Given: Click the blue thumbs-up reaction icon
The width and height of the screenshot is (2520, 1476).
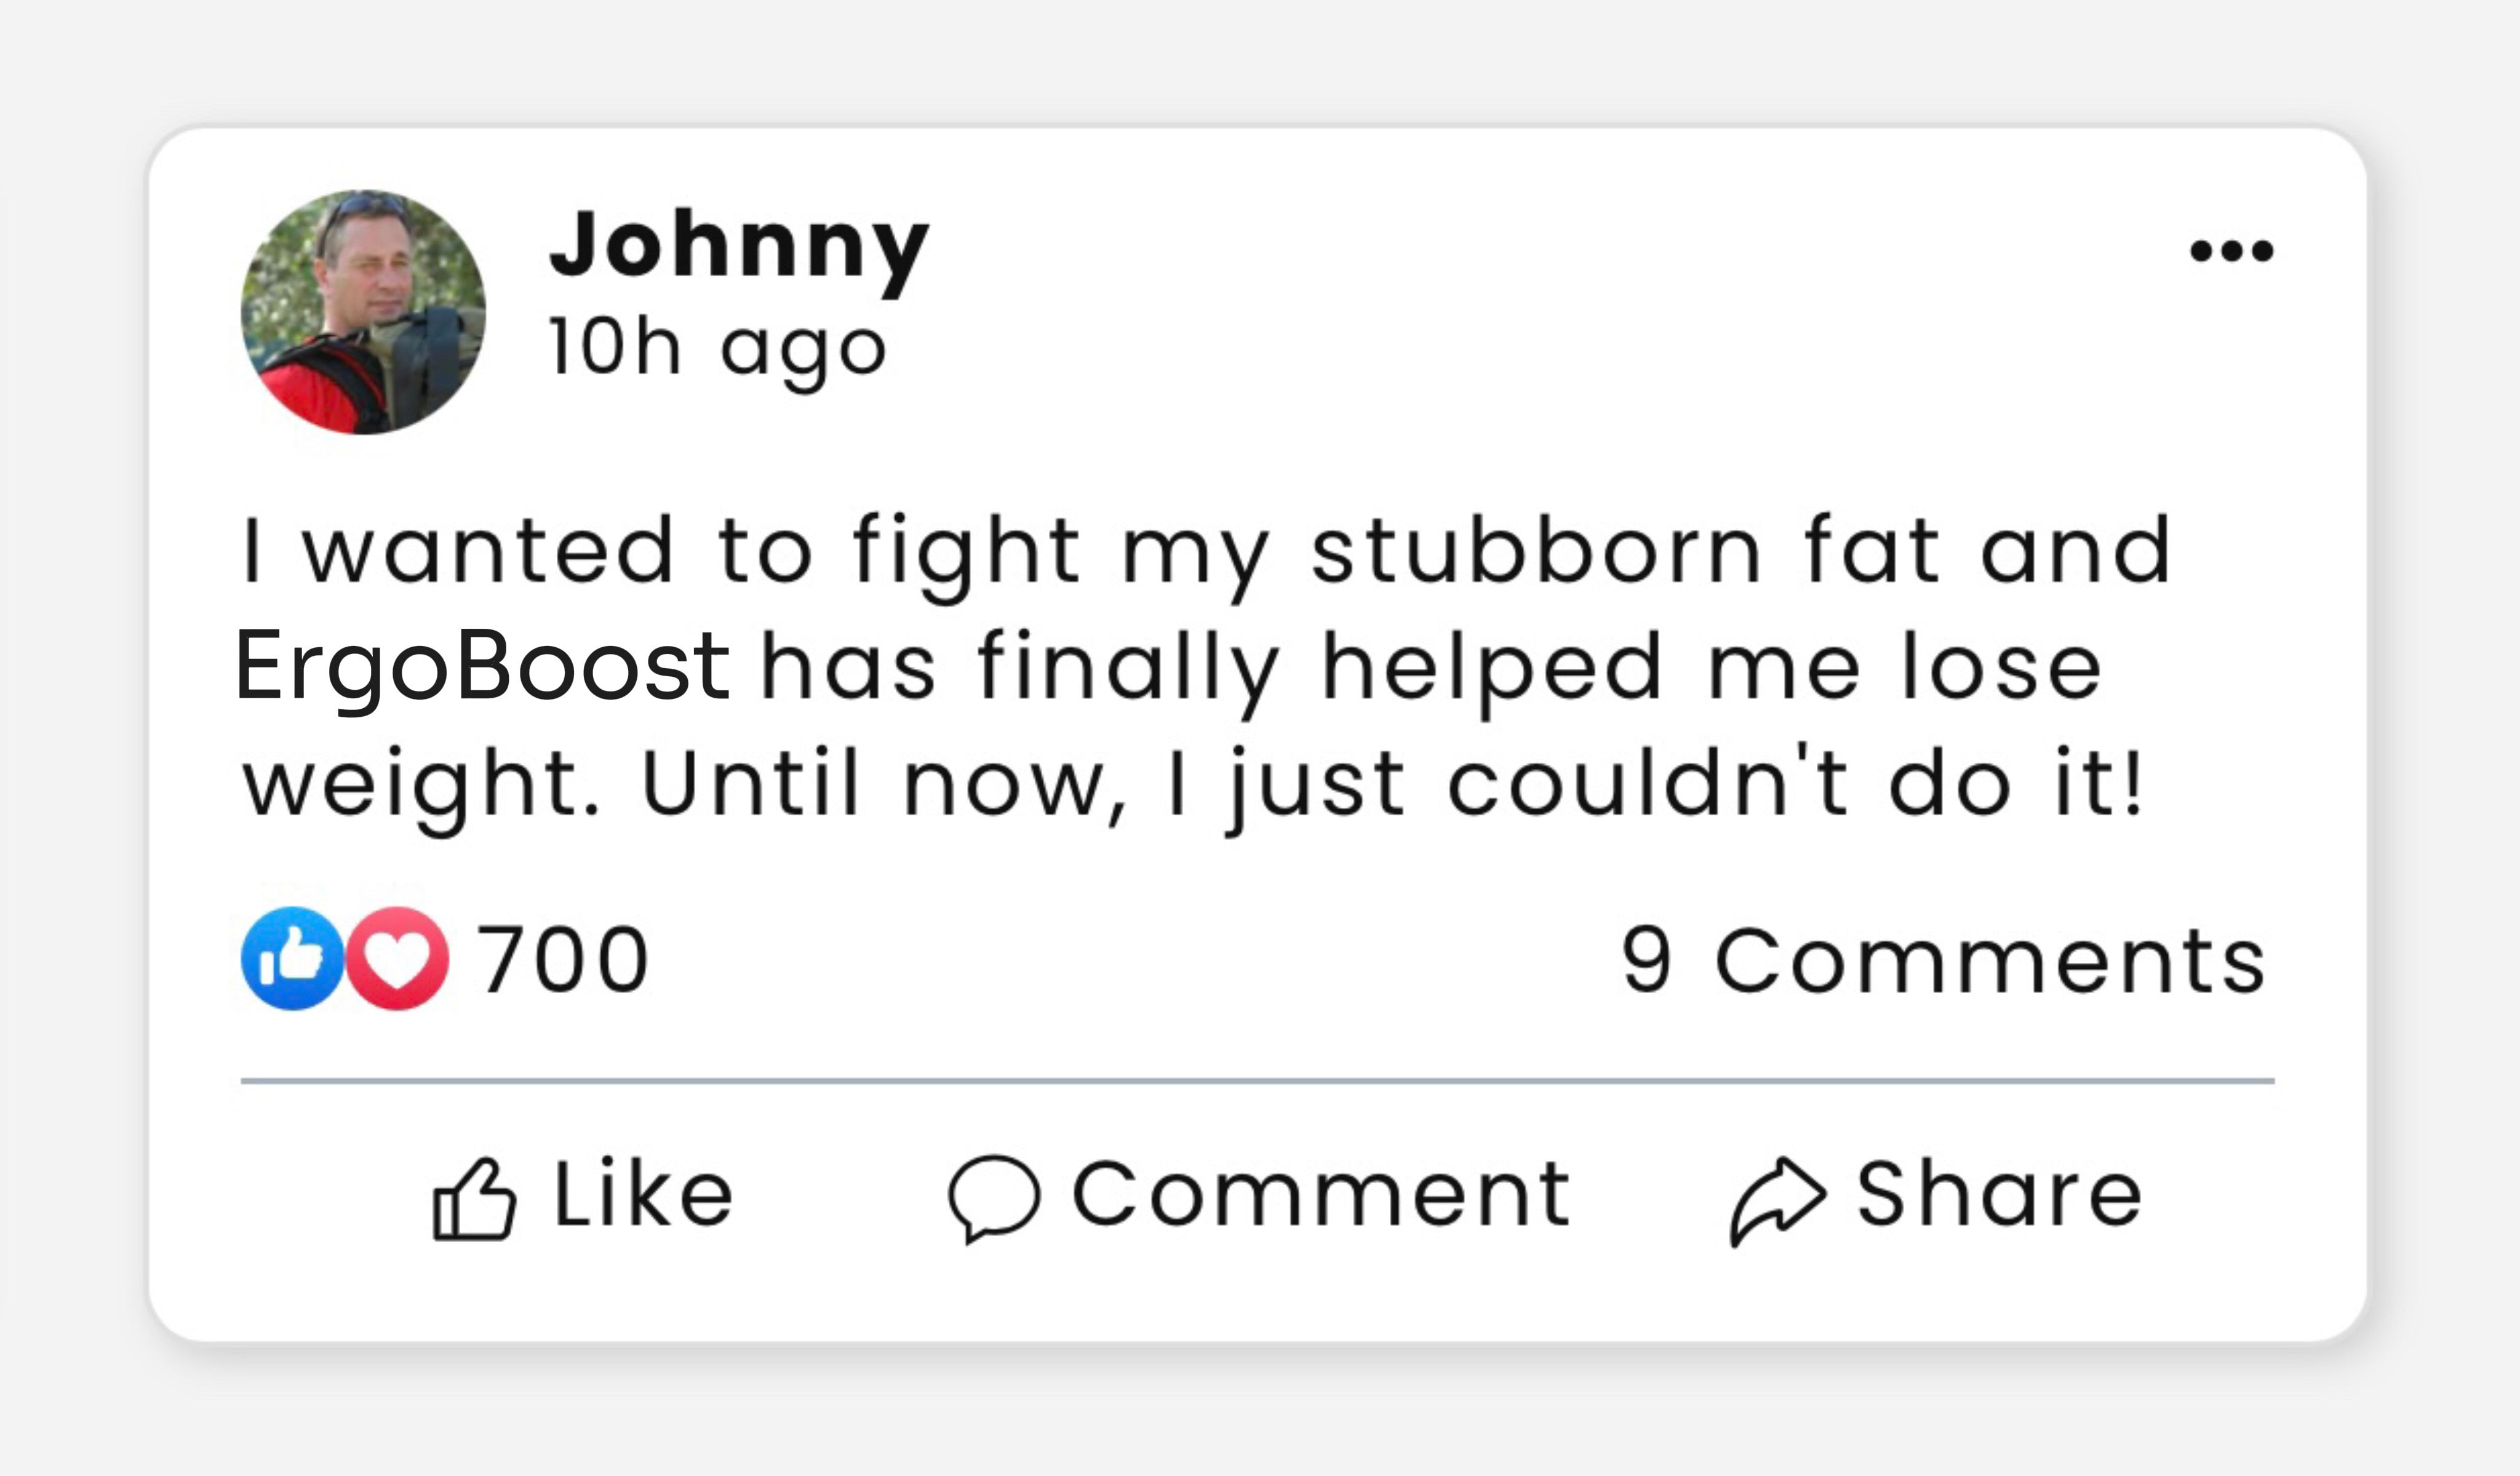Looking at the screenshot, I should click(292, 958).
